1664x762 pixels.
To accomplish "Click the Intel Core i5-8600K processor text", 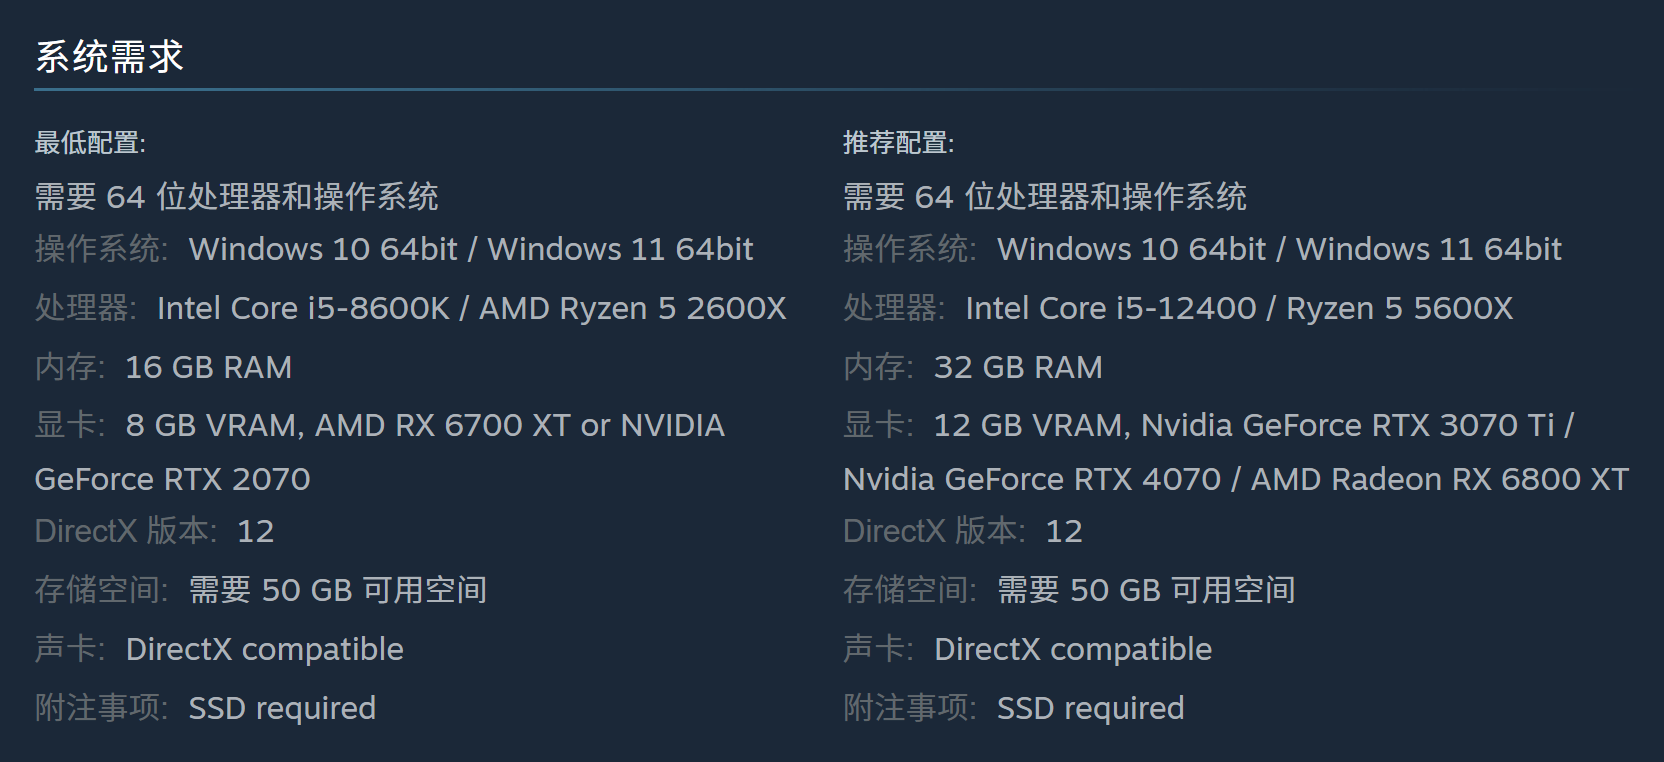I will point(303,308).
